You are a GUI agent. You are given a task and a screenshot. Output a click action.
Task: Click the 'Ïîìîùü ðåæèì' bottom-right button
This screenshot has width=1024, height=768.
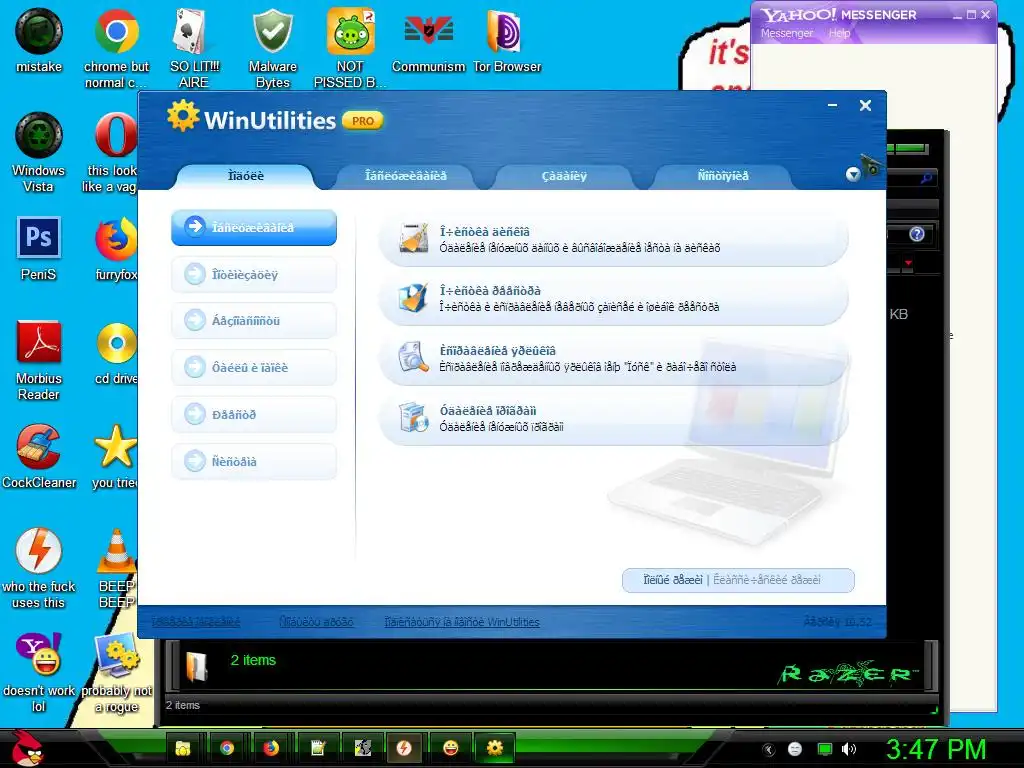[x=673, y=580]
